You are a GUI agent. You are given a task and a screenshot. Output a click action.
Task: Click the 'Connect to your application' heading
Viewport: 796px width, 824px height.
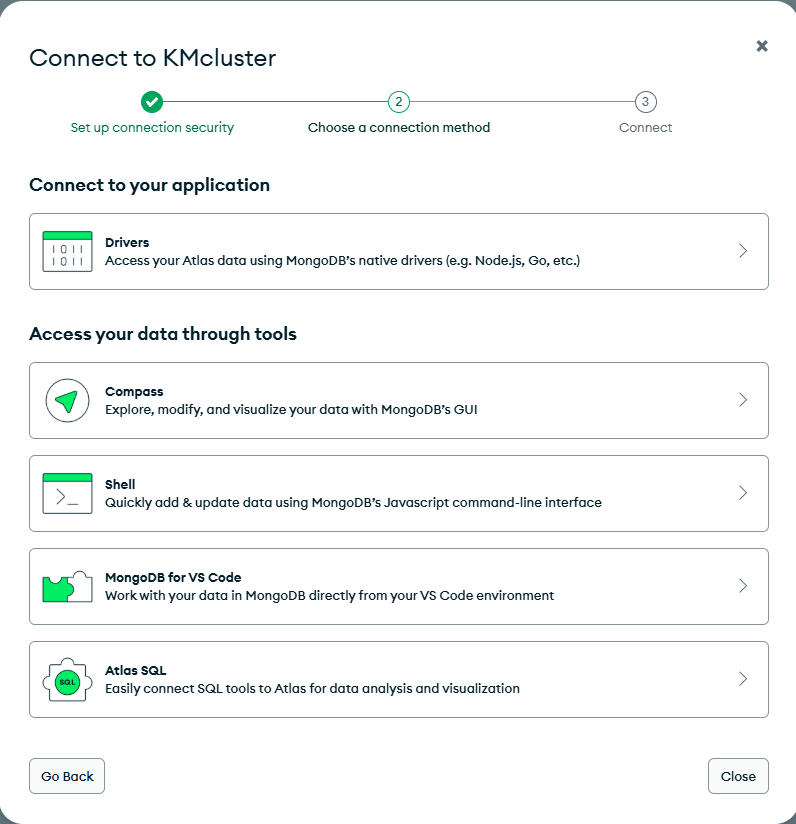pos(149,186)
